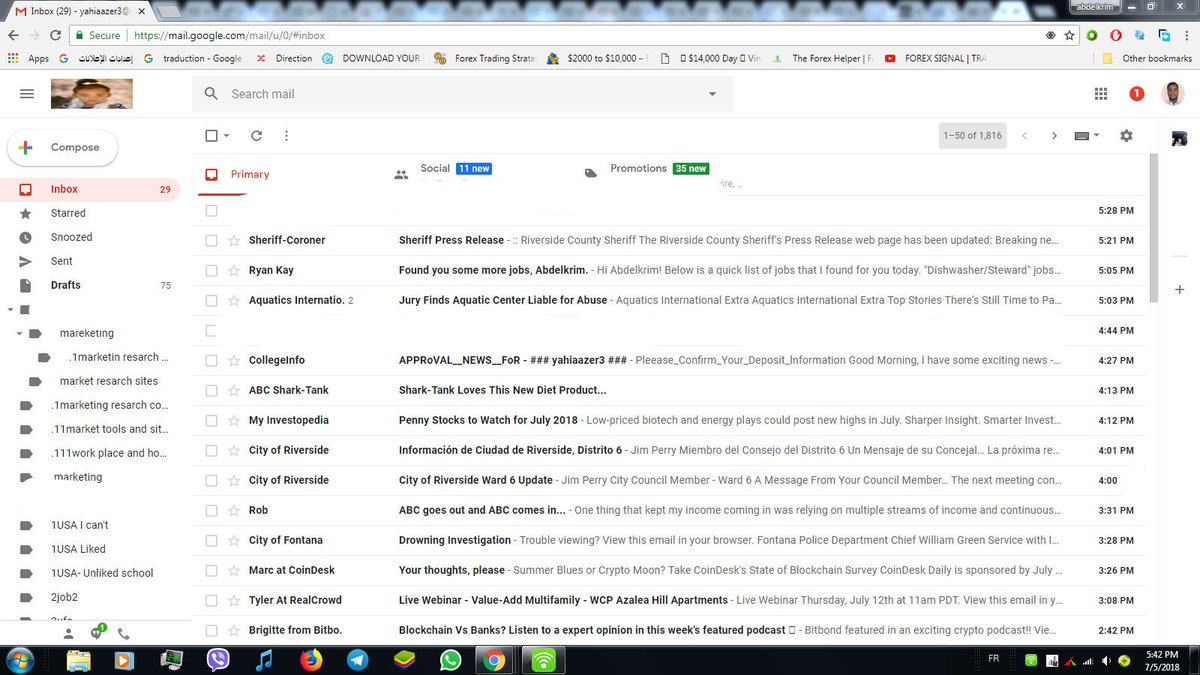Open the select-all dropdown arrow
The width and height of the screenshot is (1200, 675).
[x=227, y=136]
